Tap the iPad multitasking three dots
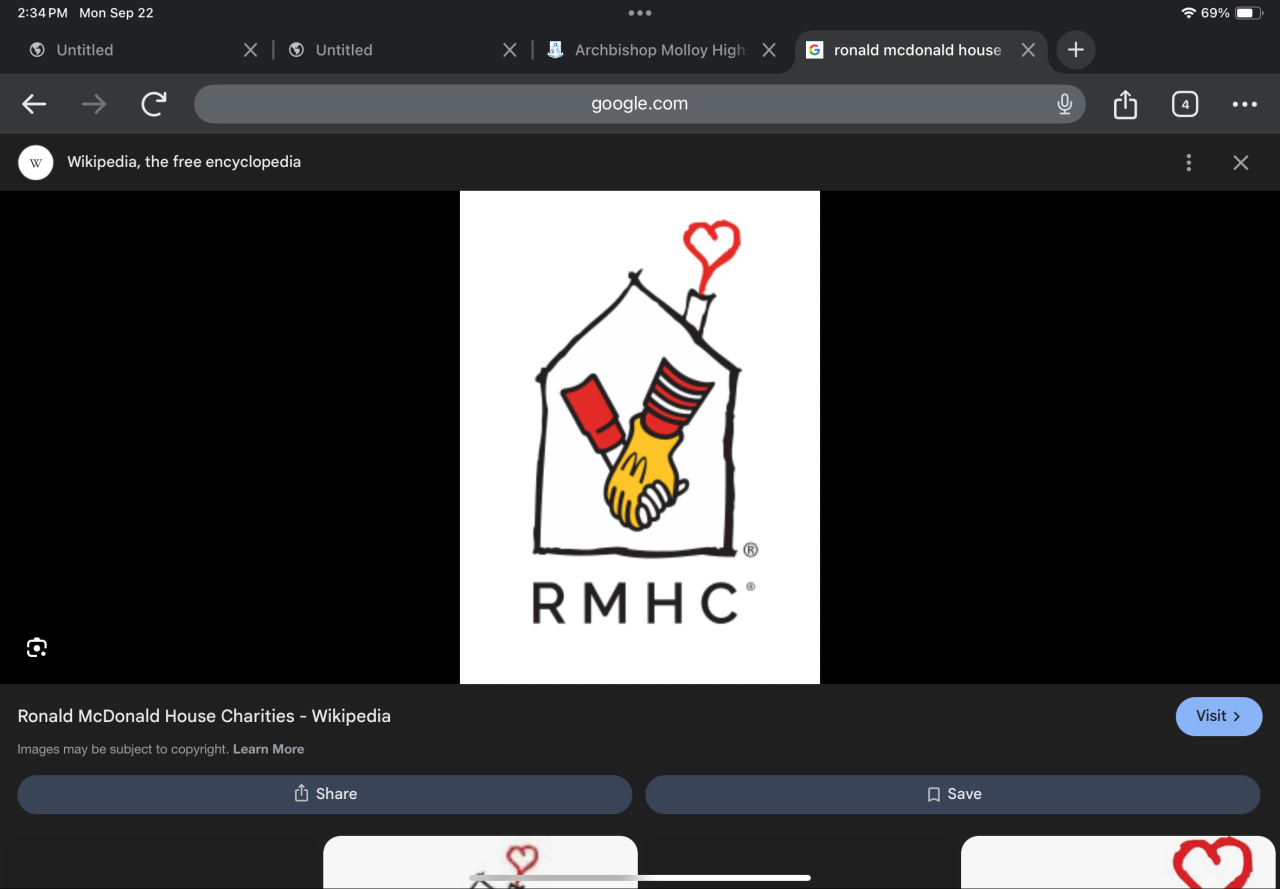The height and width of the screenshot is (889, 1280). click(640, 13)
